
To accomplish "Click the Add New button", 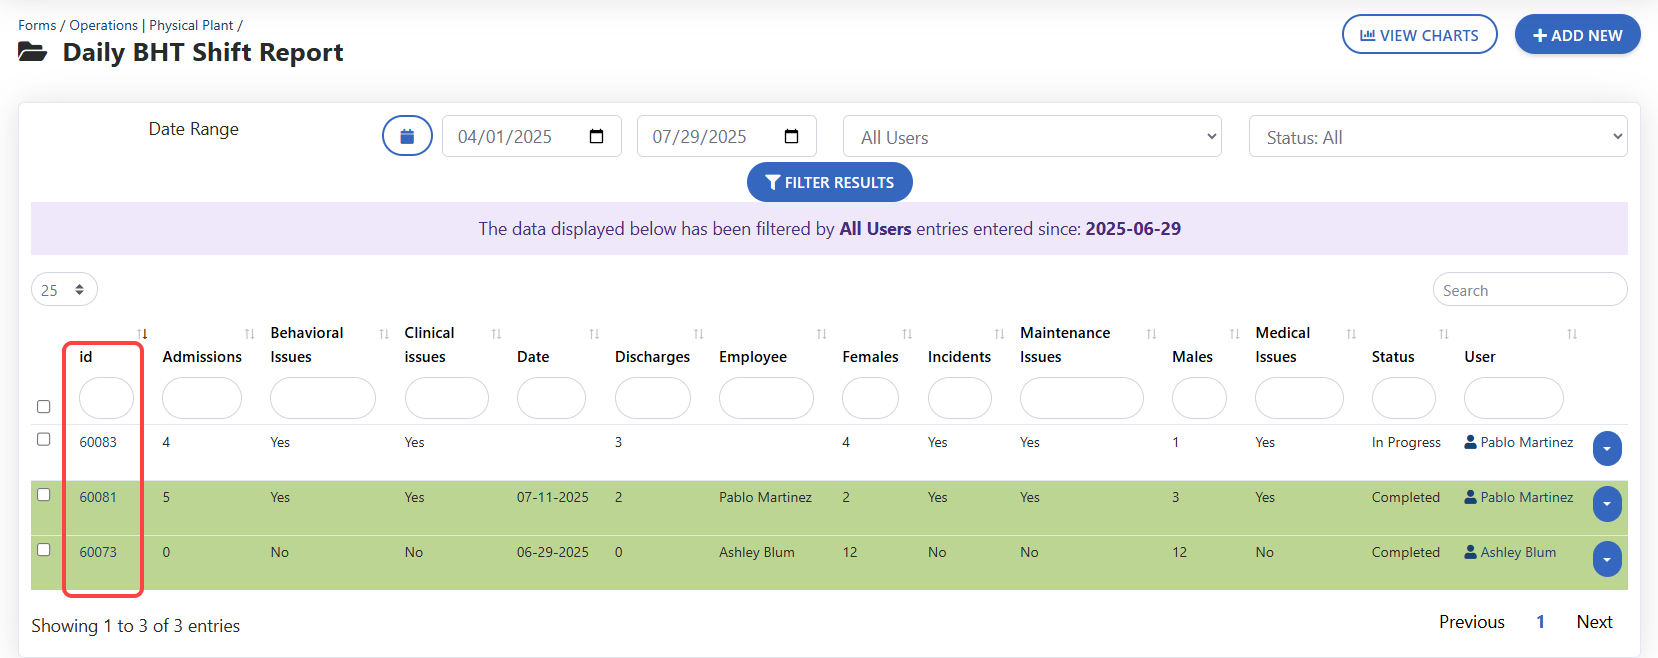I will click(1577, 35).
